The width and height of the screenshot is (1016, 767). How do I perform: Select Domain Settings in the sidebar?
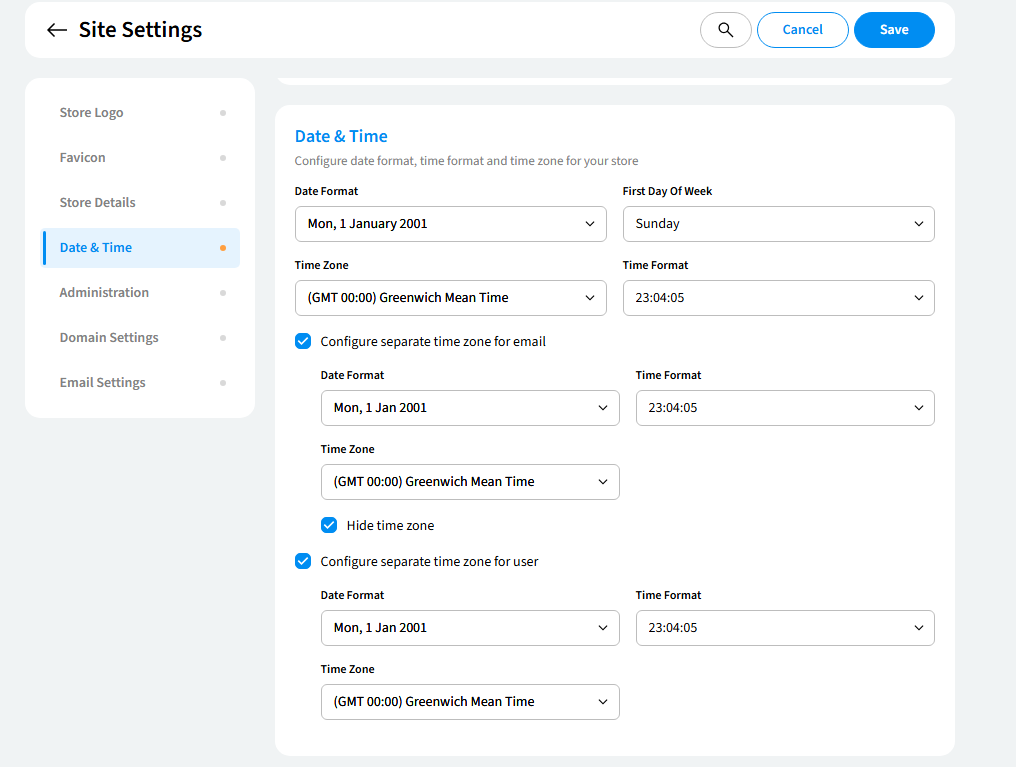[x=109, y=338]
